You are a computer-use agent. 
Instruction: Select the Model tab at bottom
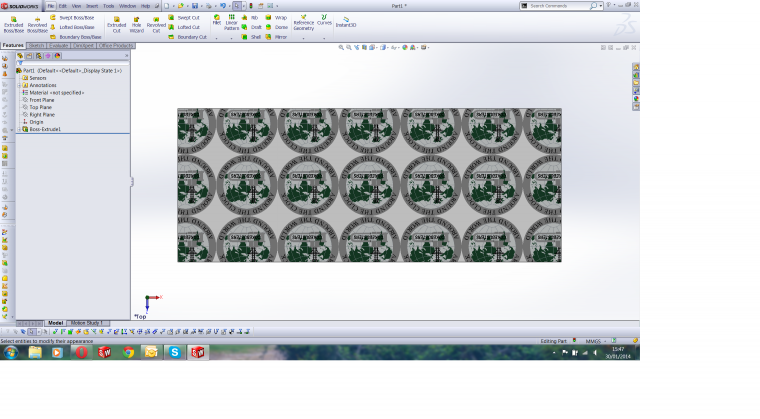55,323
